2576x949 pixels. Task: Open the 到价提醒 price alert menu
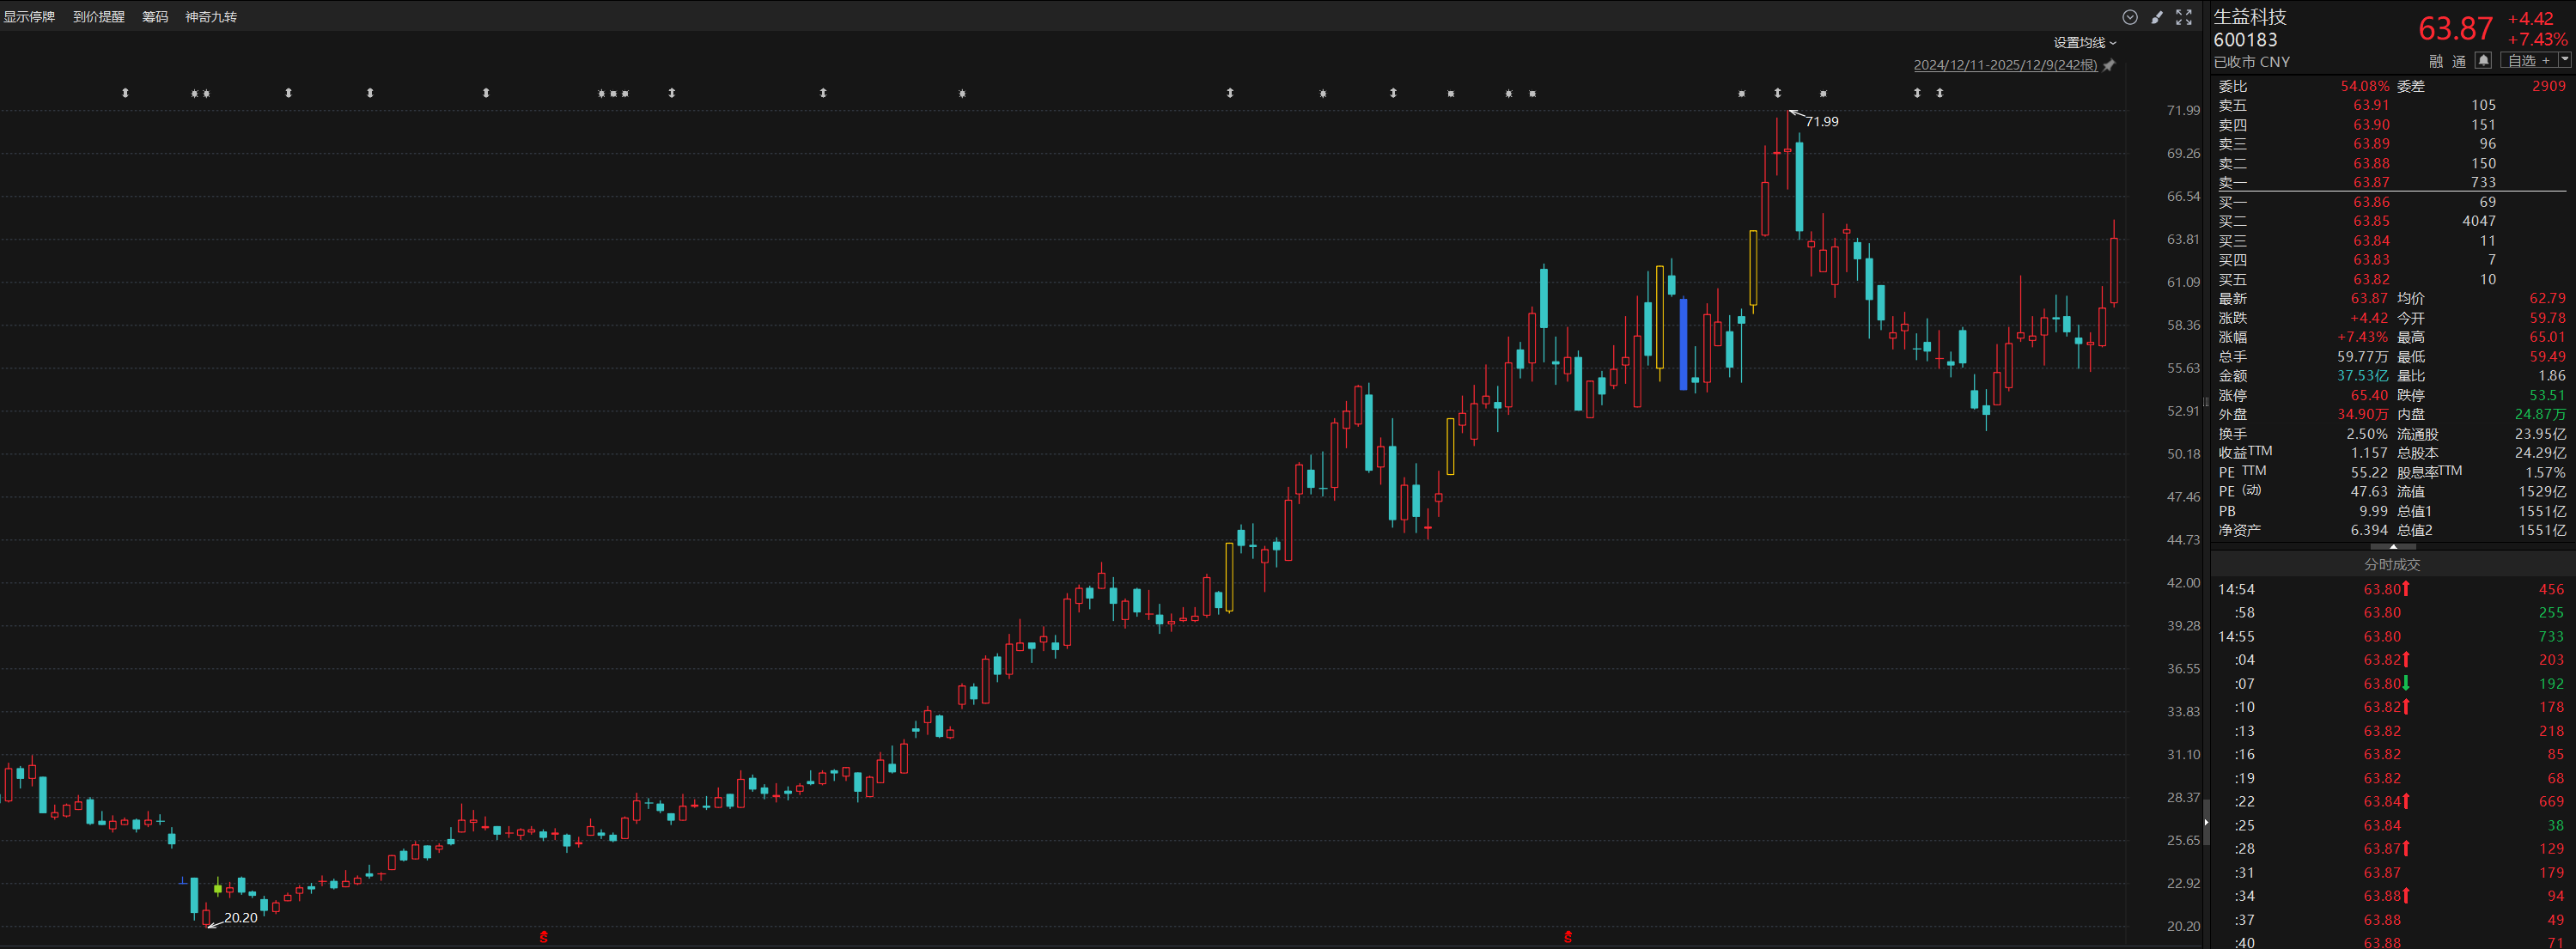[99, 17]
